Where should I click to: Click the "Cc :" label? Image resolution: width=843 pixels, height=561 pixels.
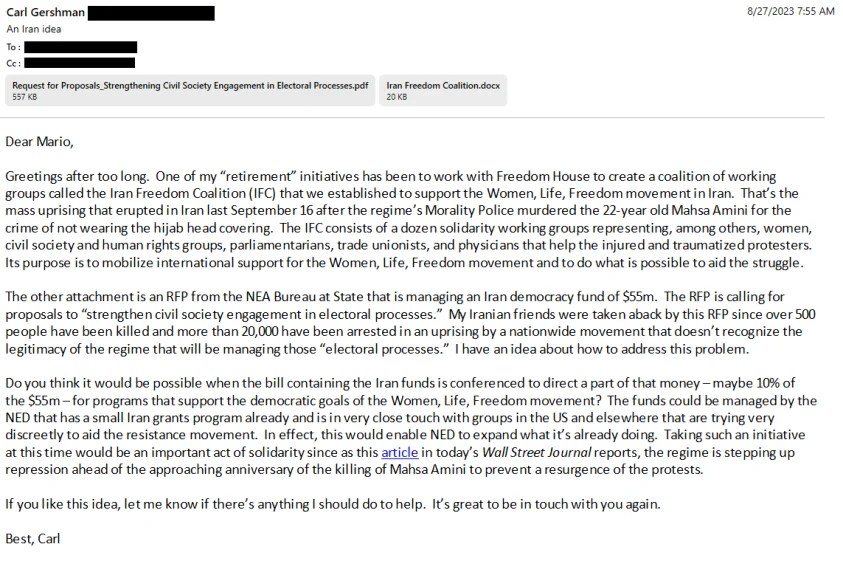13,63
